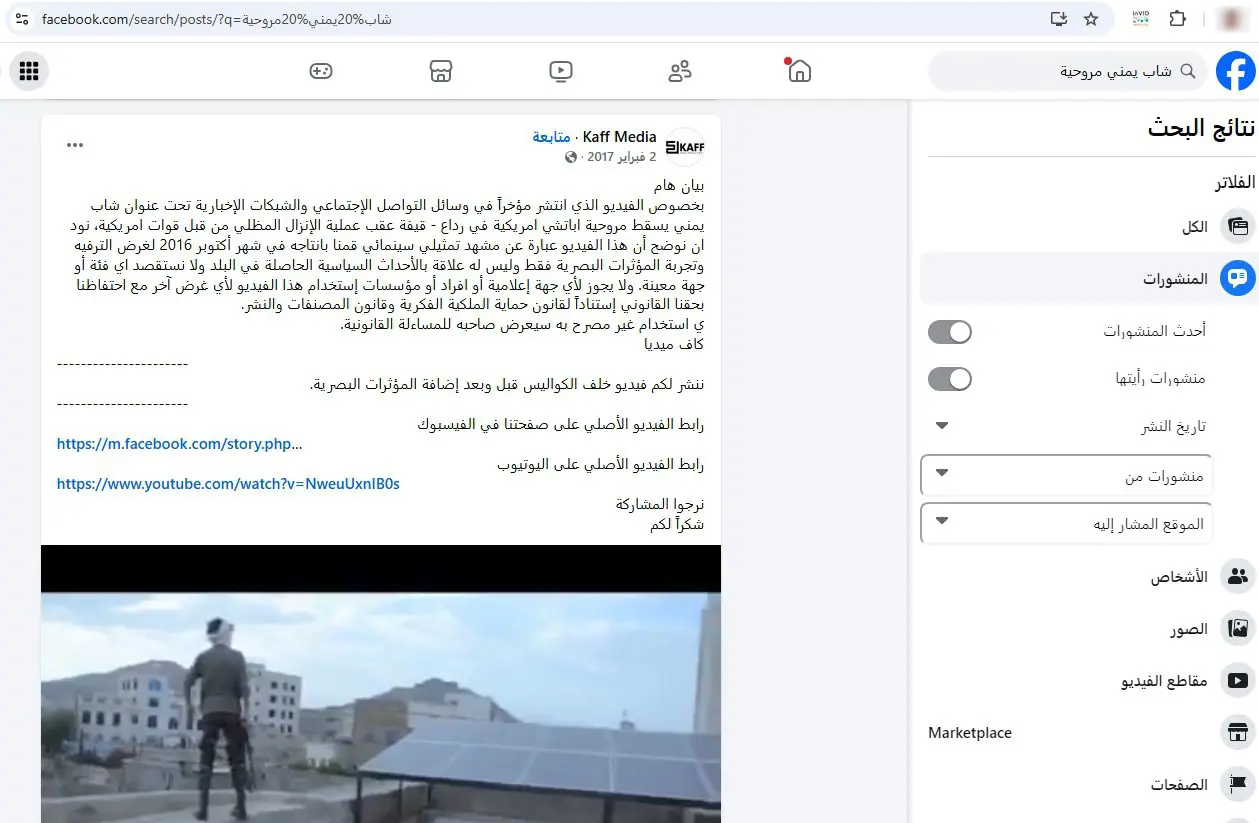The width and height of the screenshot is (1259, 823).
Task: Click the الأشخاص people filter icon
Action: (x=1238, y=577)
